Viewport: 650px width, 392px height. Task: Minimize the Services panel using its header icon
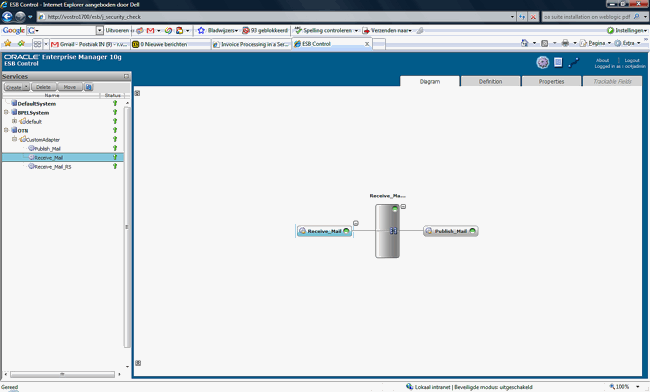pos(126,76)
